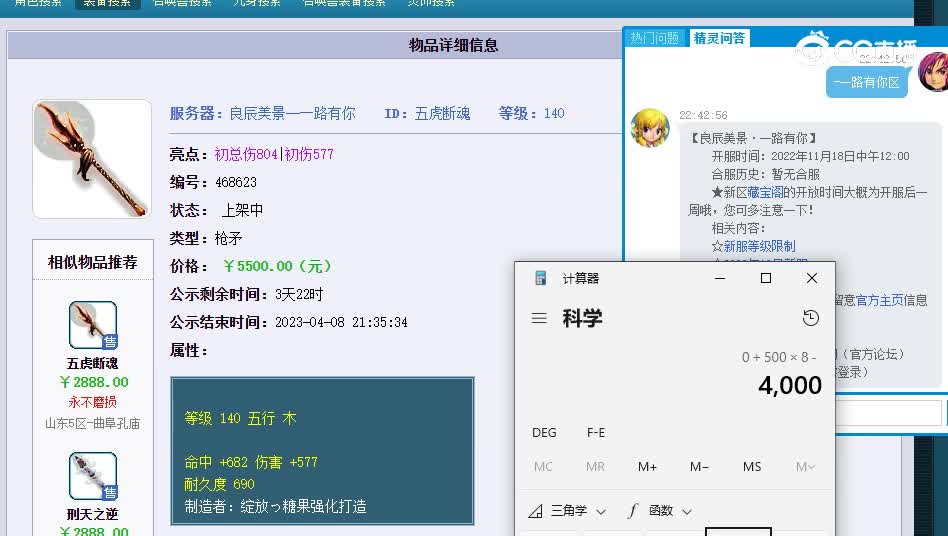Open 新服等级限制 link
Viewport: 948px width, 536px height.
(x=759, y=246)
